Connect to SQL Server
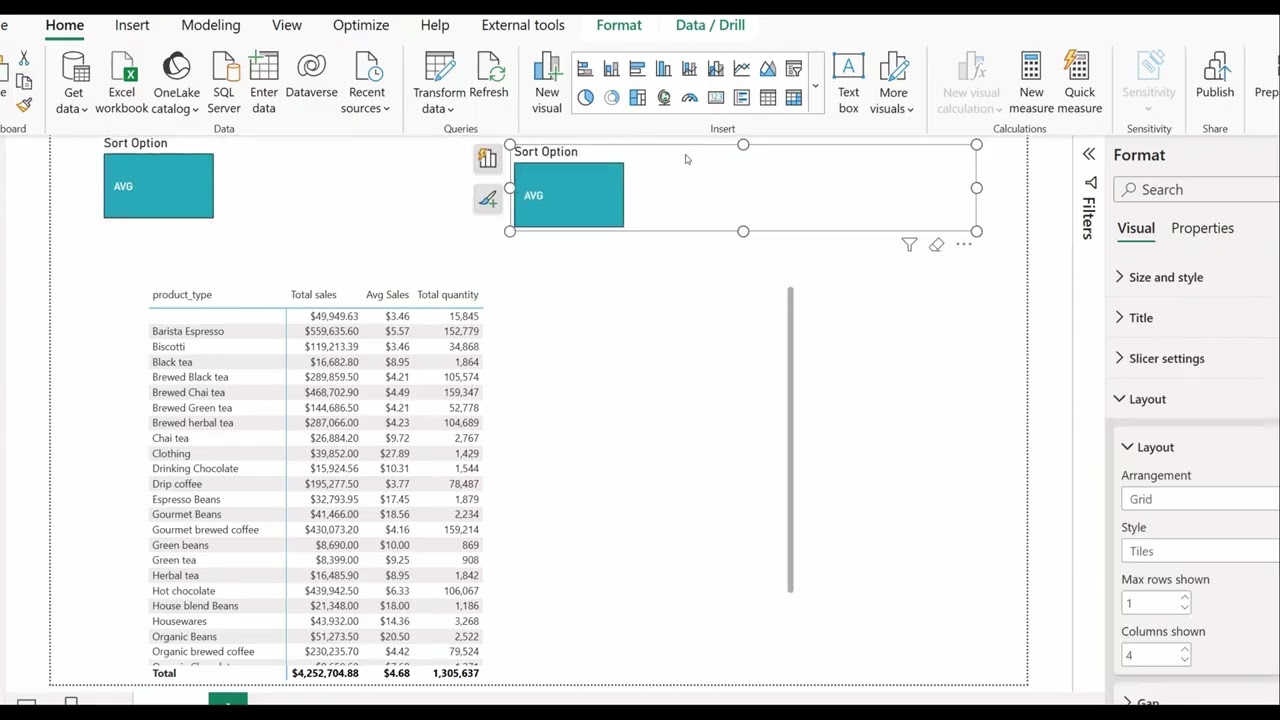 223,83
